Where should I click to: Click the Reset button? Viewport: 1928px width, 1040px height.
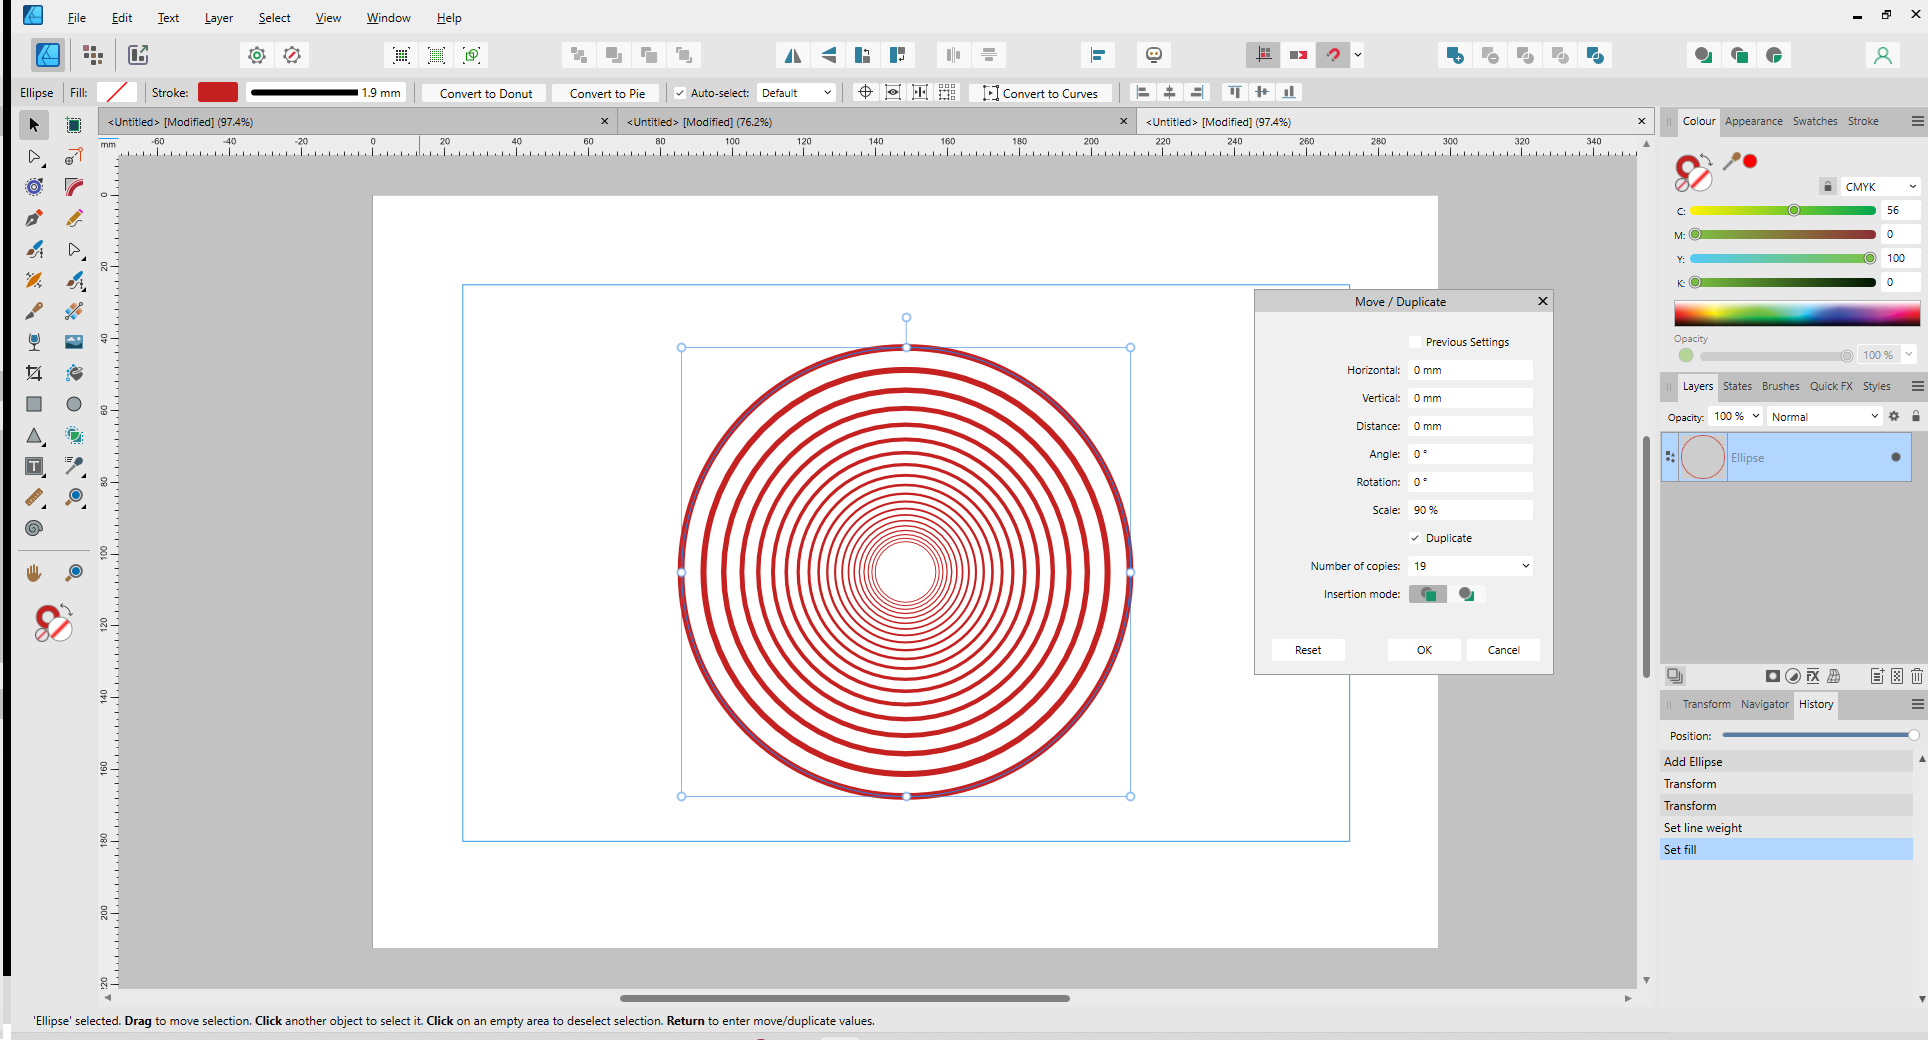coord(1308,650)
